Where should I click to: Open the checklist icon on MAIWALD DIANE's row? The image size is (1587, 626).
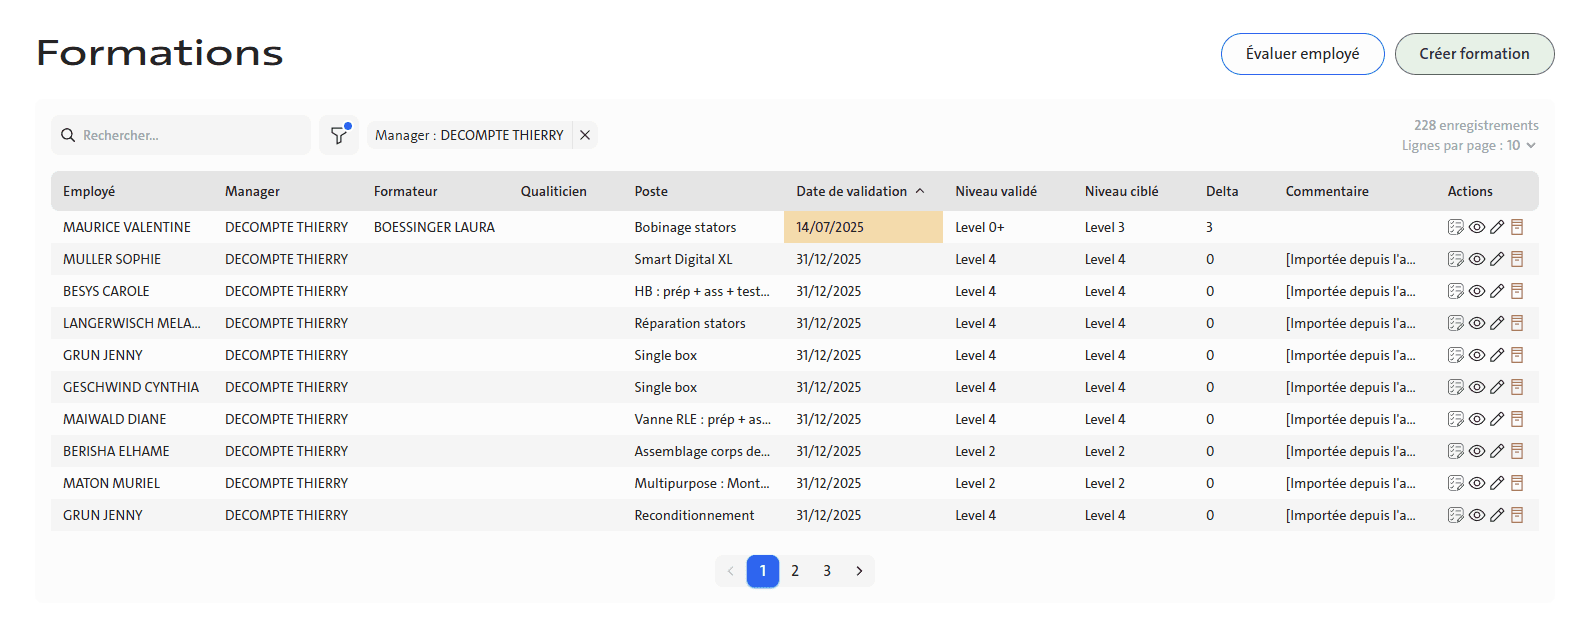(1456, 419)
